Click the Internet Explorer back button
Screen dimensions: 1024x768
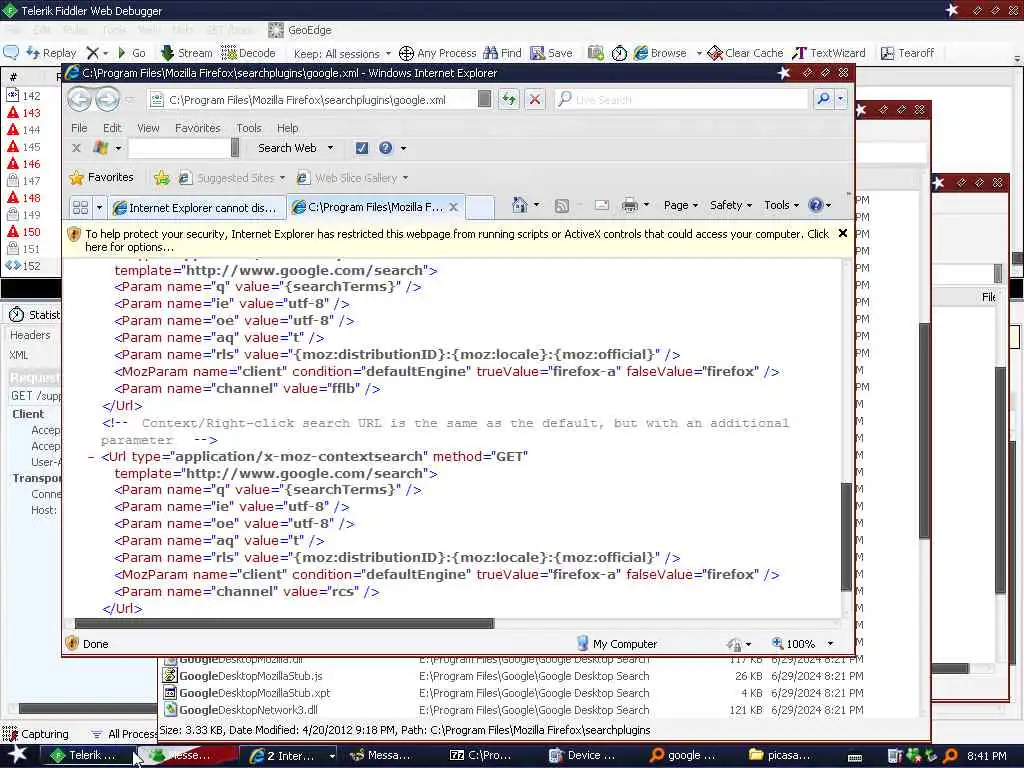tap(80, 99)
